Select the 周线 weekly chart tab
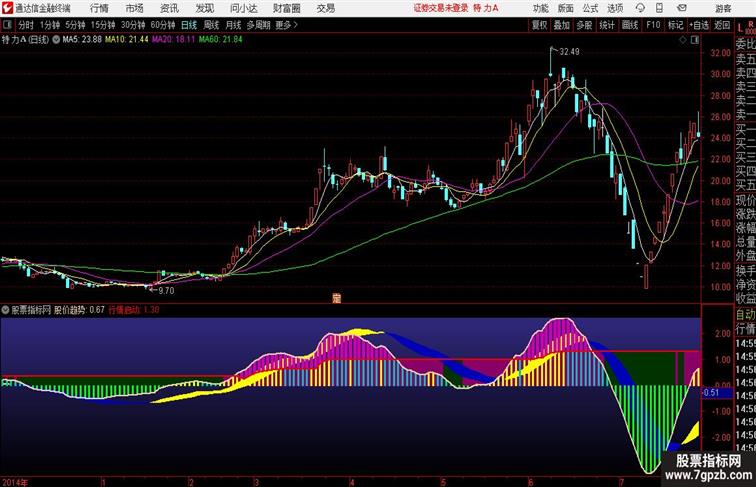 (x=211, y=25)
